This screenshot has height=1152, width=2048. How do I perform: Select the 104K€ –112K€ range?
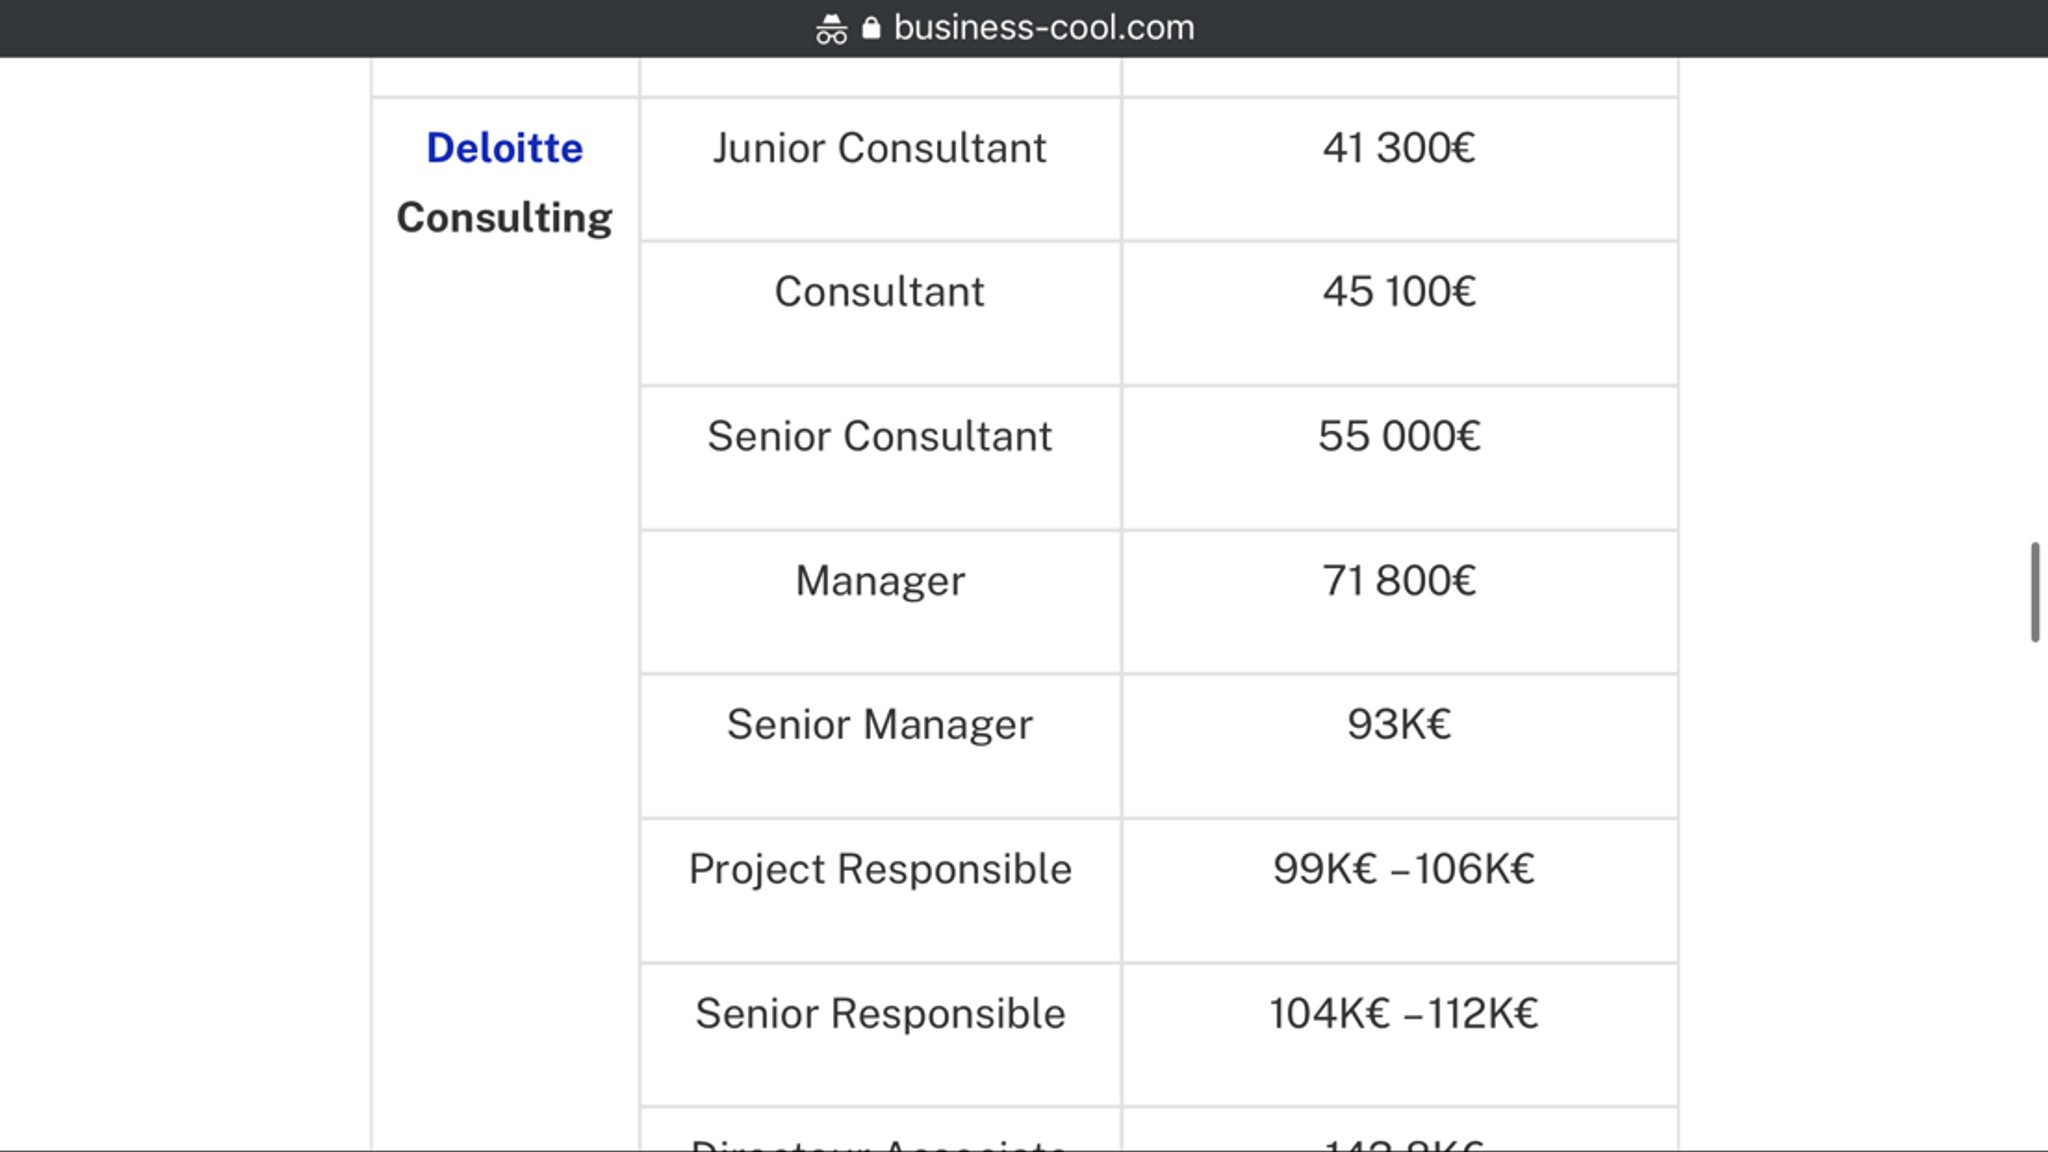click(1403, 1013)
